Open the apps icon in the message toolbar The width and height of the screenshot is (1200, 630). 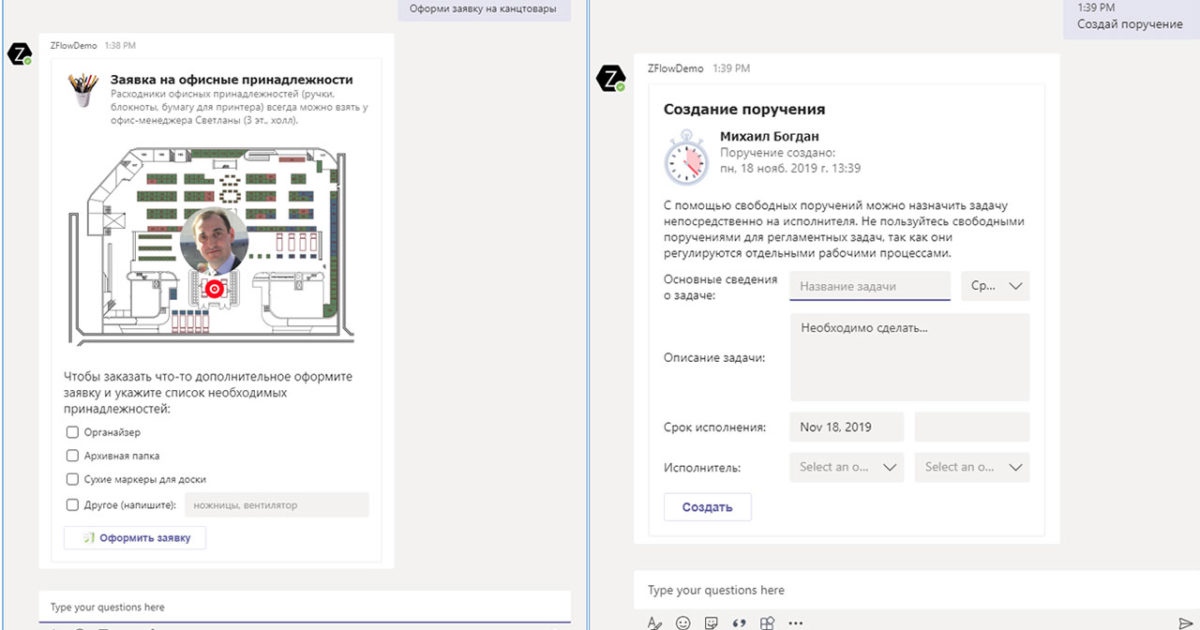pyautogui.click(x=766, y=622)
